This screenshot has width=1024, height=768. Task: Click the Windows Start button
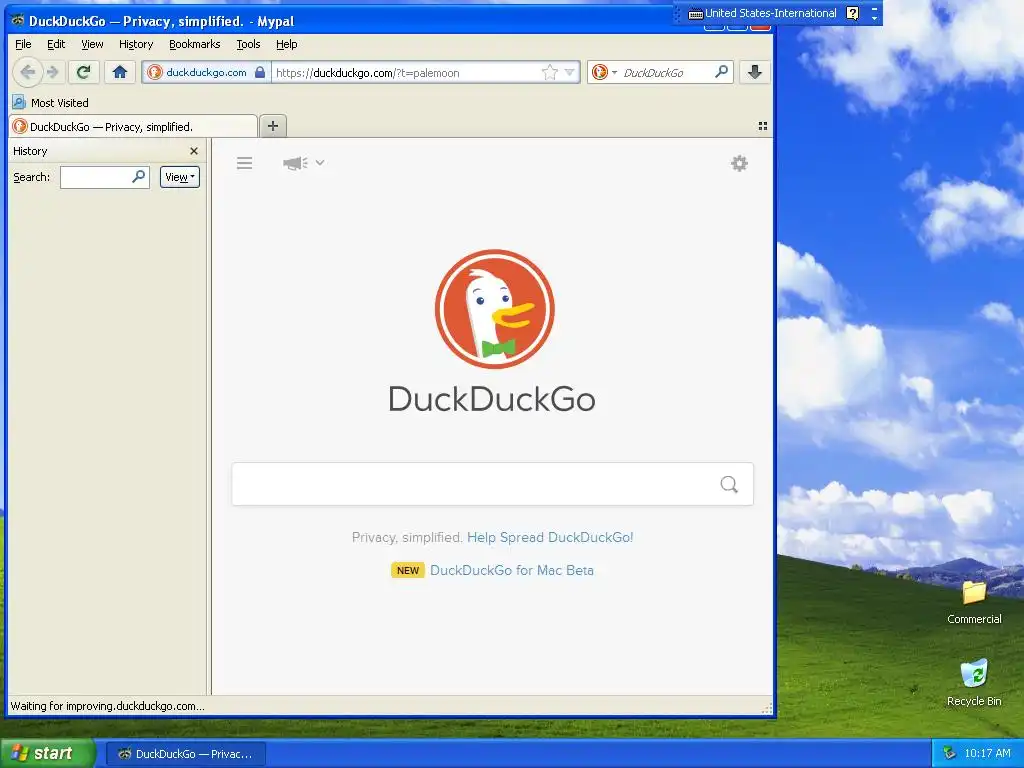coord(48,754)
